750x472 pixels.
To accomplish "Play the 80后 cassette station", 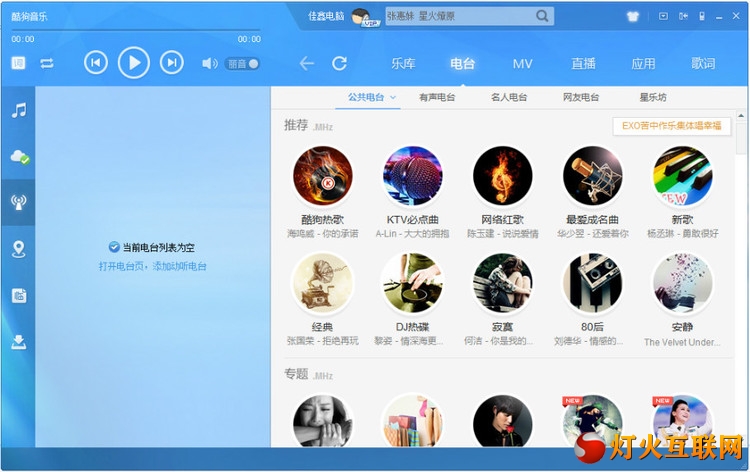I will pyautogui.click(x=592, y=284).
